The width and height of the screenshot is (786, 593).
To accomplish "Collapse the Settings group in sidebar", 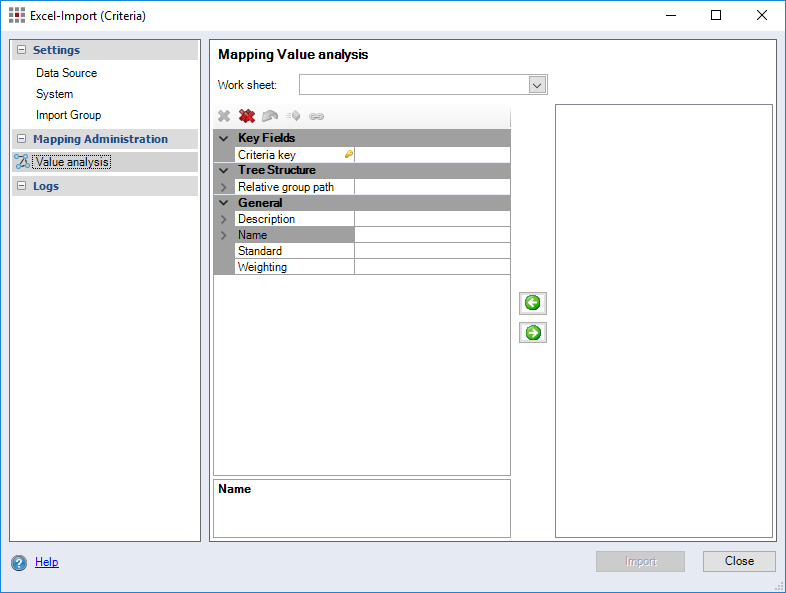I will (22, 50).
